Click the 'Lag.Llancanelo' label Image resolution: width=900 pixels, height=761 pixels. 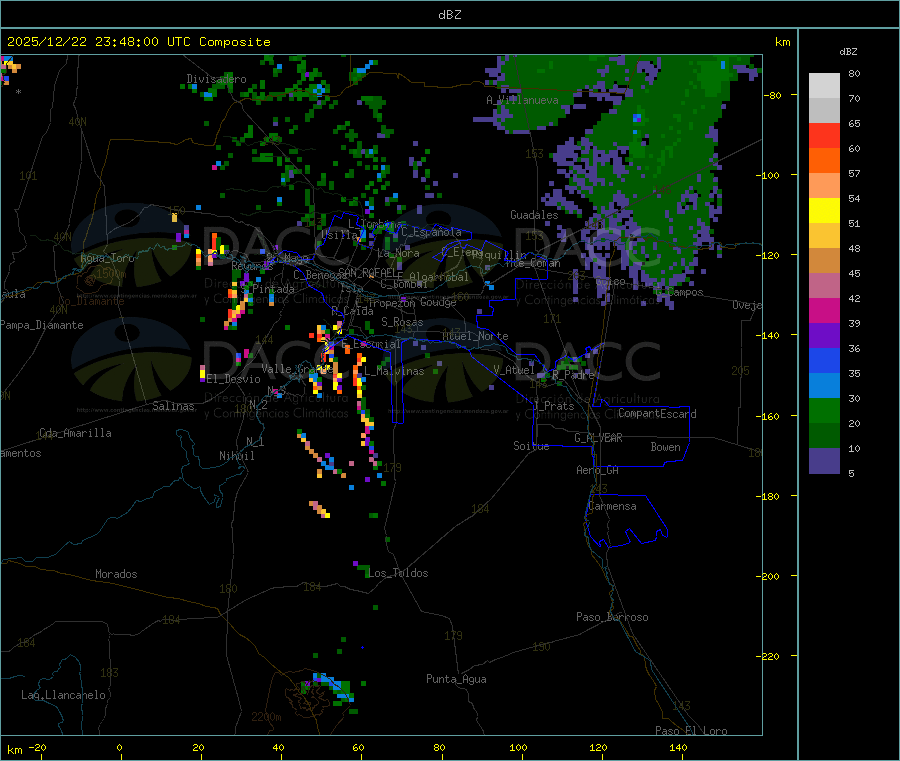[63, 695]
